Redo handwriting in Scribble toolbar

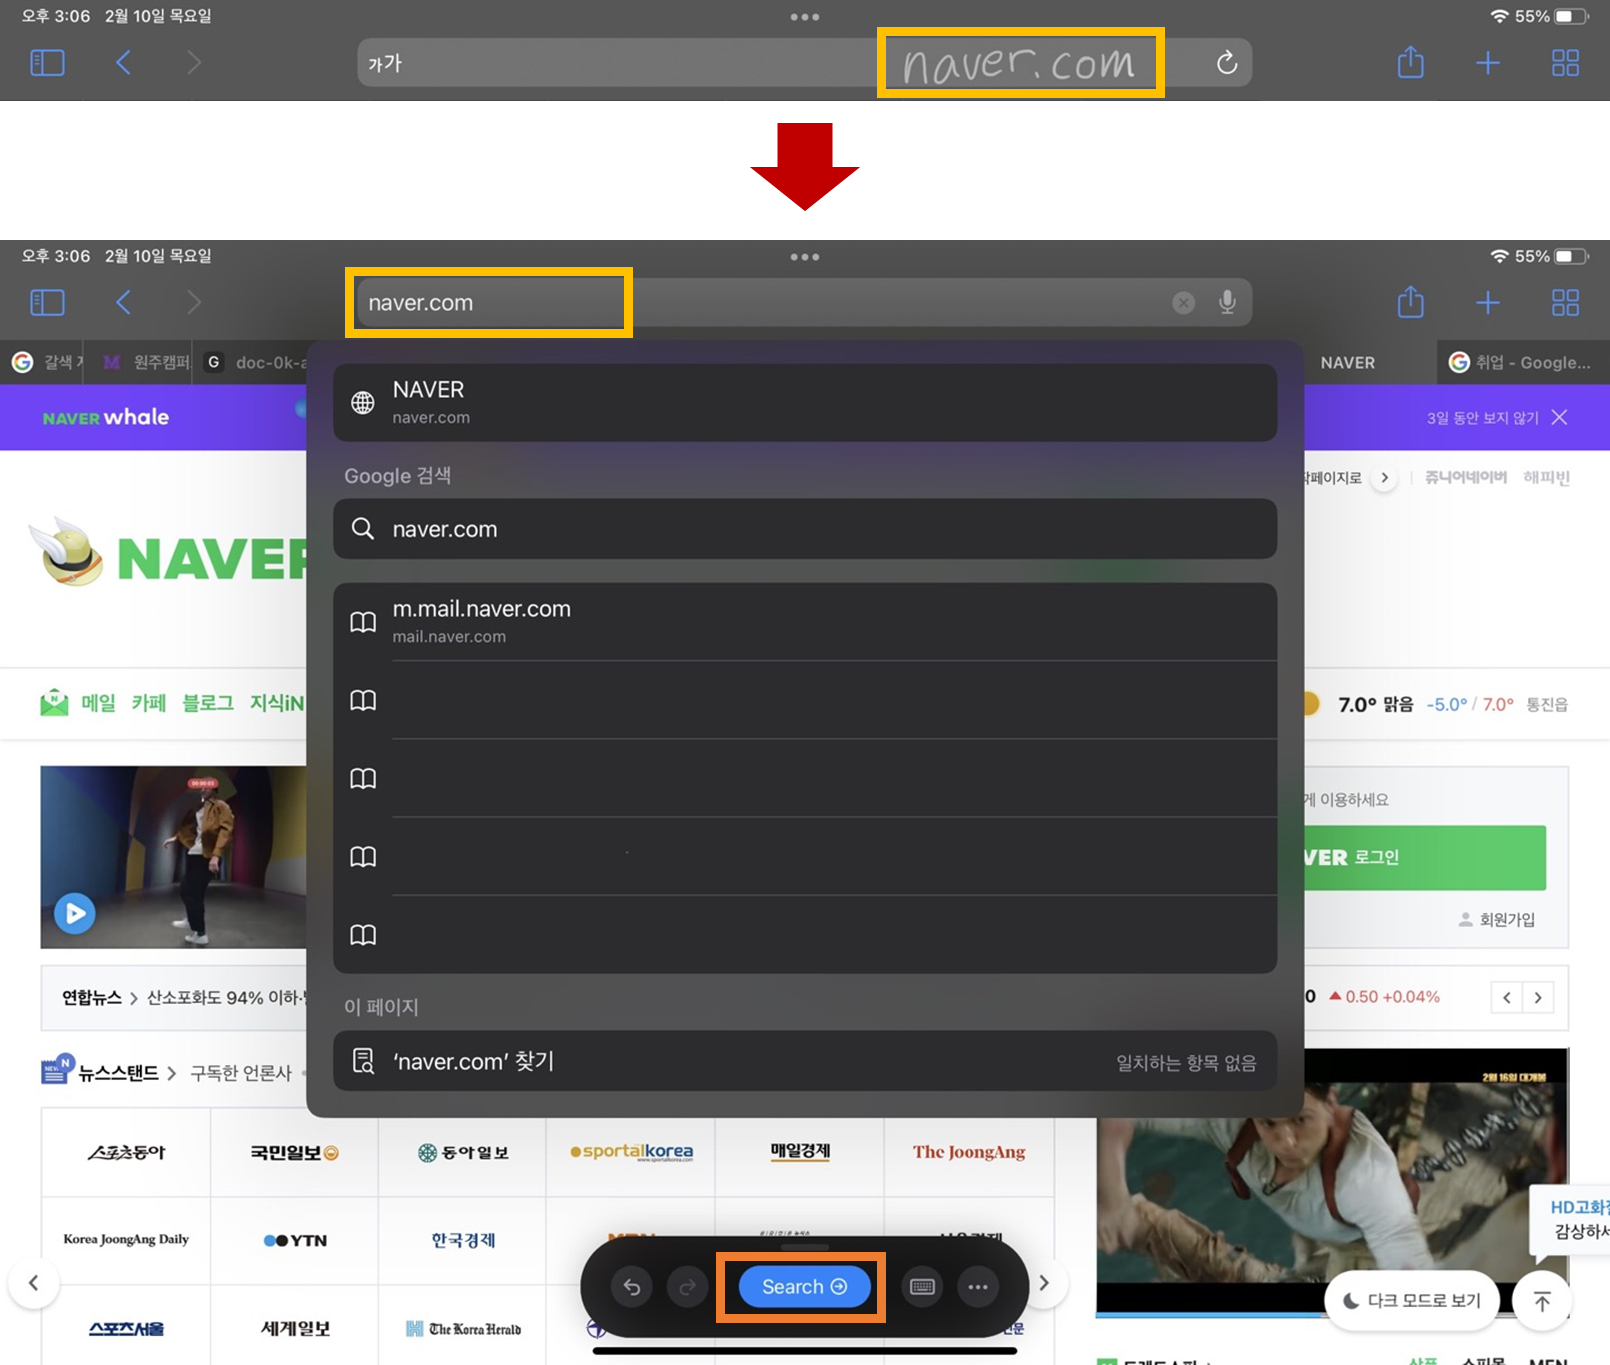[x=687, y=1287]
